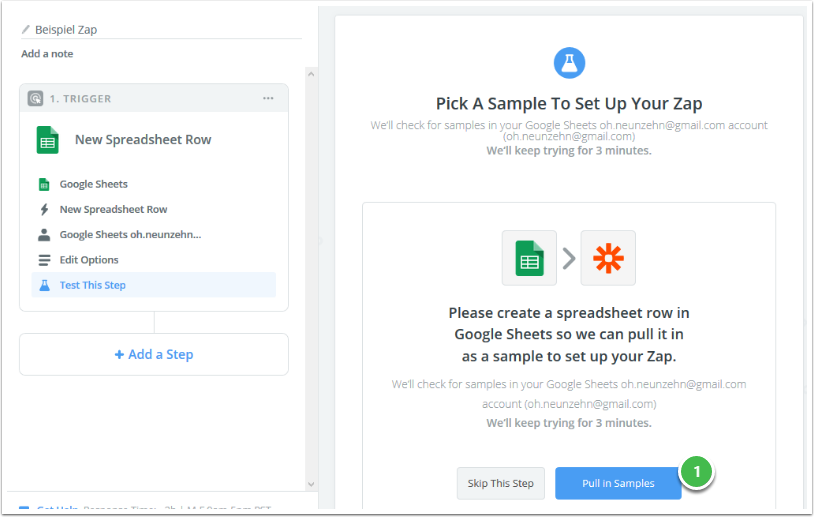Click the Add a Step button
This screenshot has height=517, width=814.
click(154, 355)
